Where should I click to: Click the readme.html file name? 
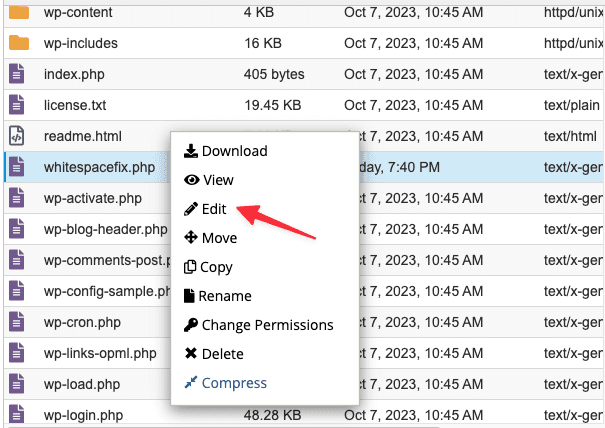pyautogui.click(x=83, y=136)
